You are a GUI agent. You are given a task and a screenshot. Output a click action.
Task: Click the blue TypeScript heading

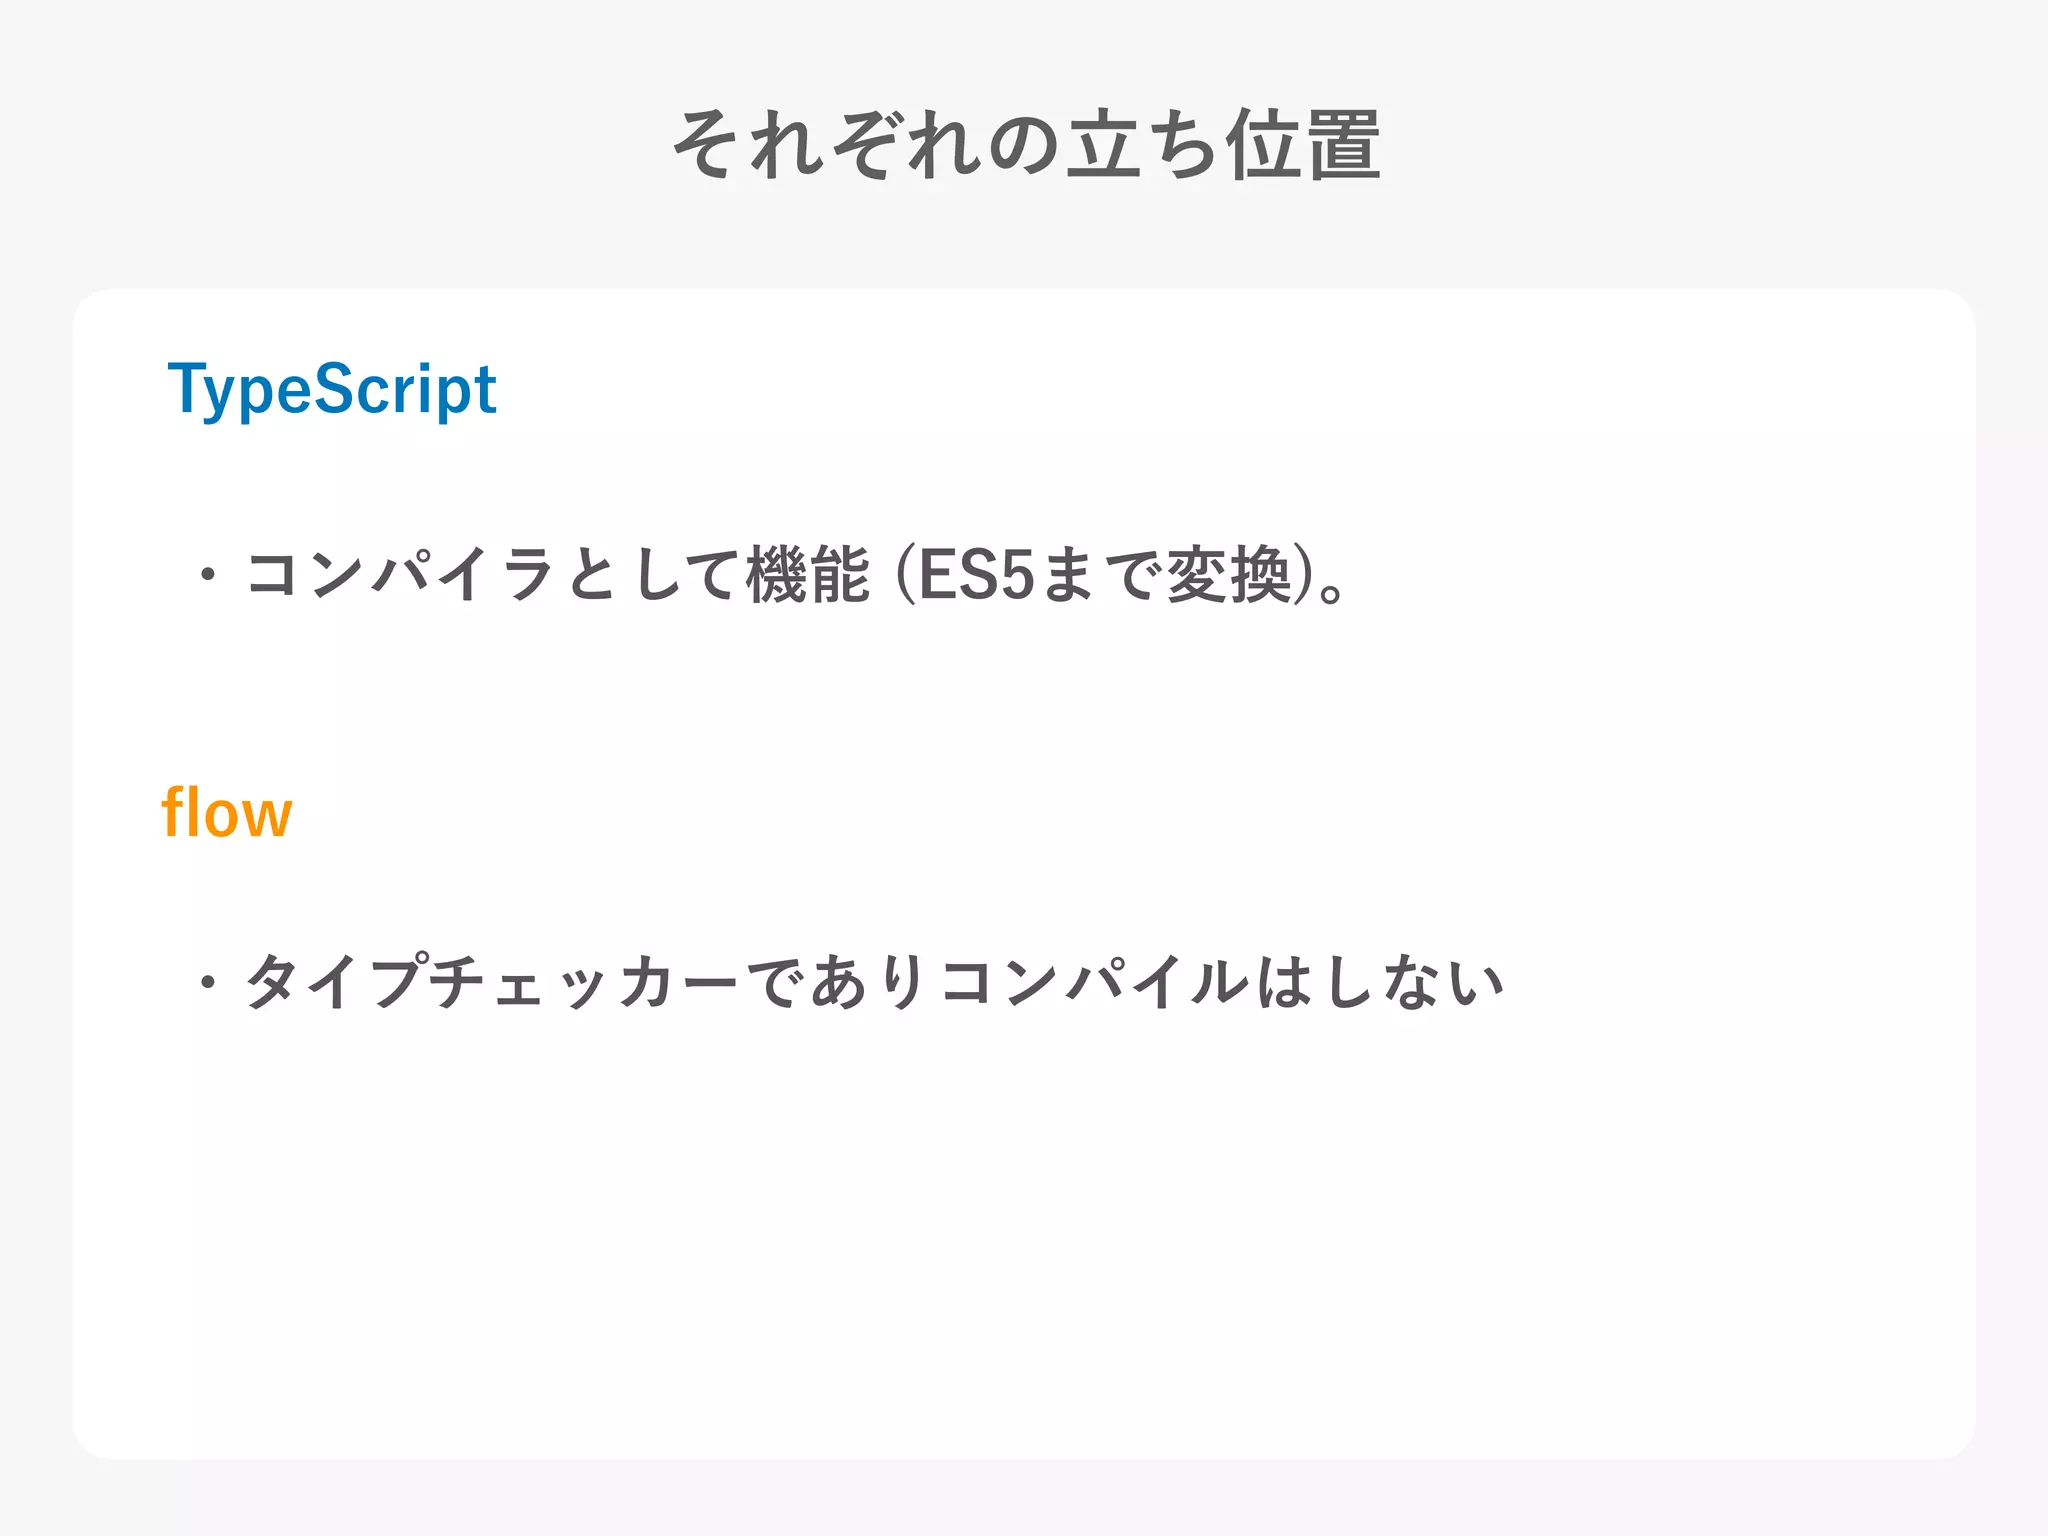coord(332,389)
